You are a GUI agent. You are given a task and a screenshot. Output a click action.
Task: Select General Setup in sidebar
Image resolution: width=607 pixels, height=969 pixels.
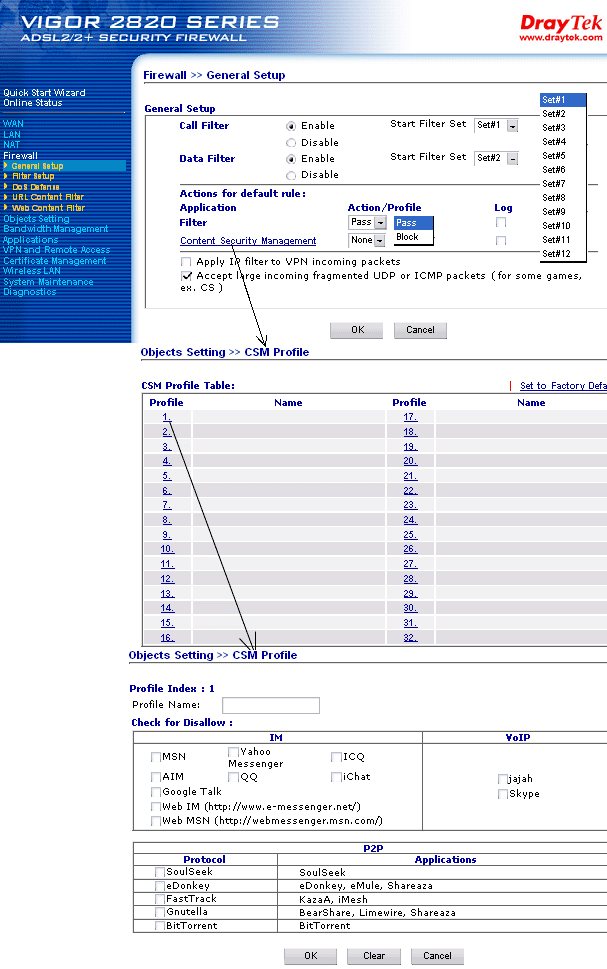coord(37,166)
